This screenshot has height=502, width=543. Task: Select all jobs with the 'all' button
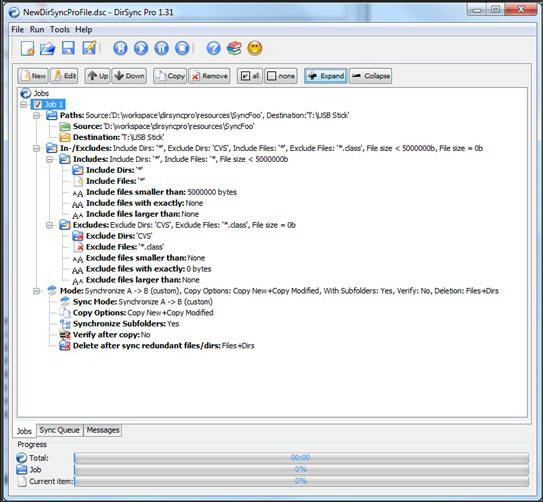coord(250,76)
